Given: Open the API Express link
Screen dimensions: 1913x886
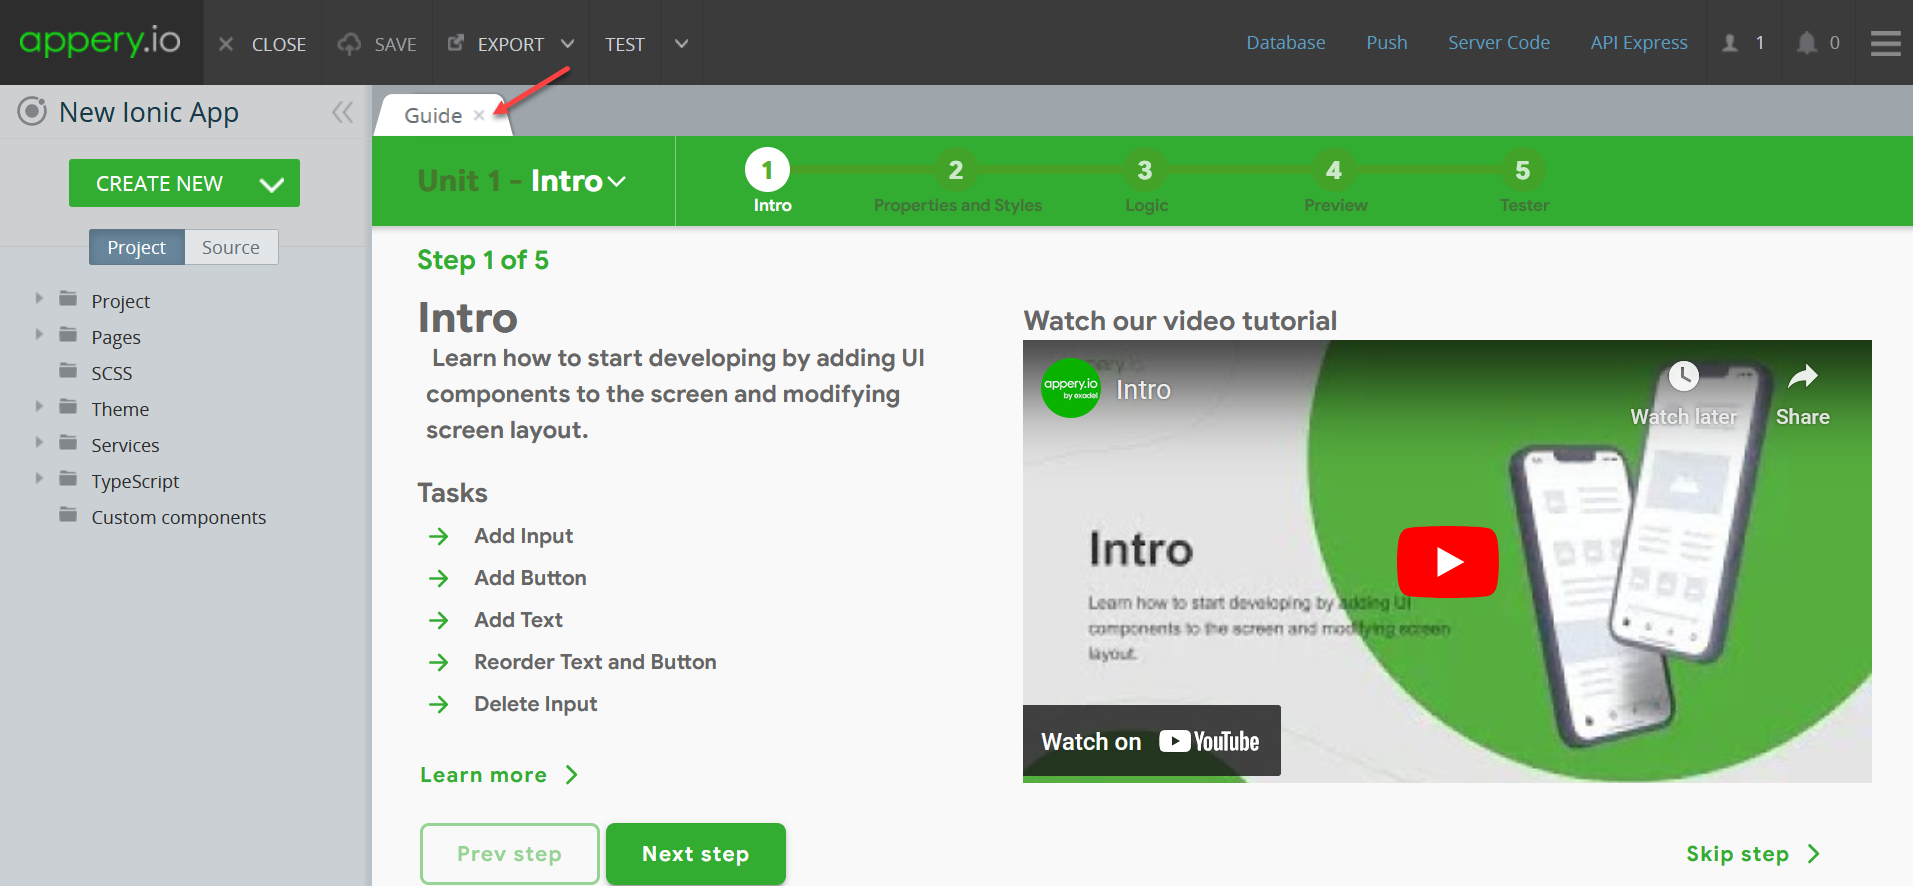Looking at the screenshot, I should tap(1638, 42).
